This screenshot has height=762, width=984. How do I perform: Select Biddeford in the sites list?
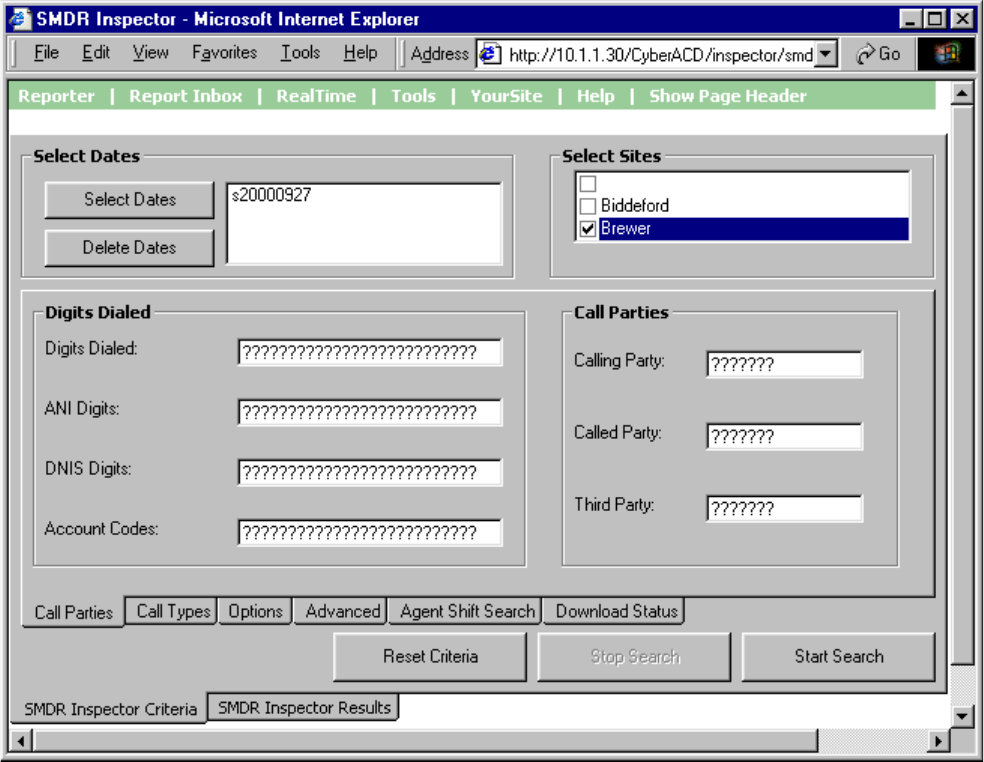[634, 206]
